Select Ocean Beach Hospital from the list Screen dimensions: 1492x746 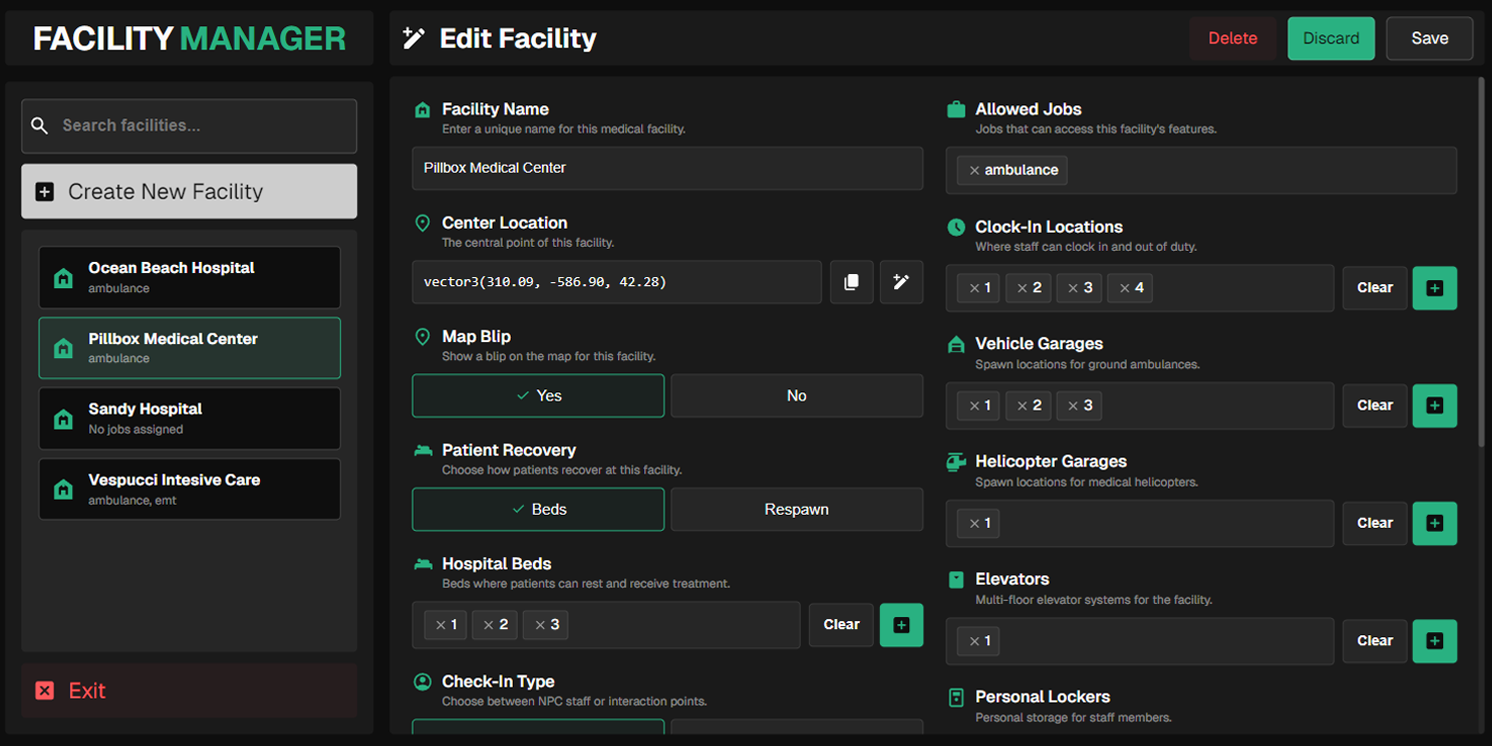[189, 277]
